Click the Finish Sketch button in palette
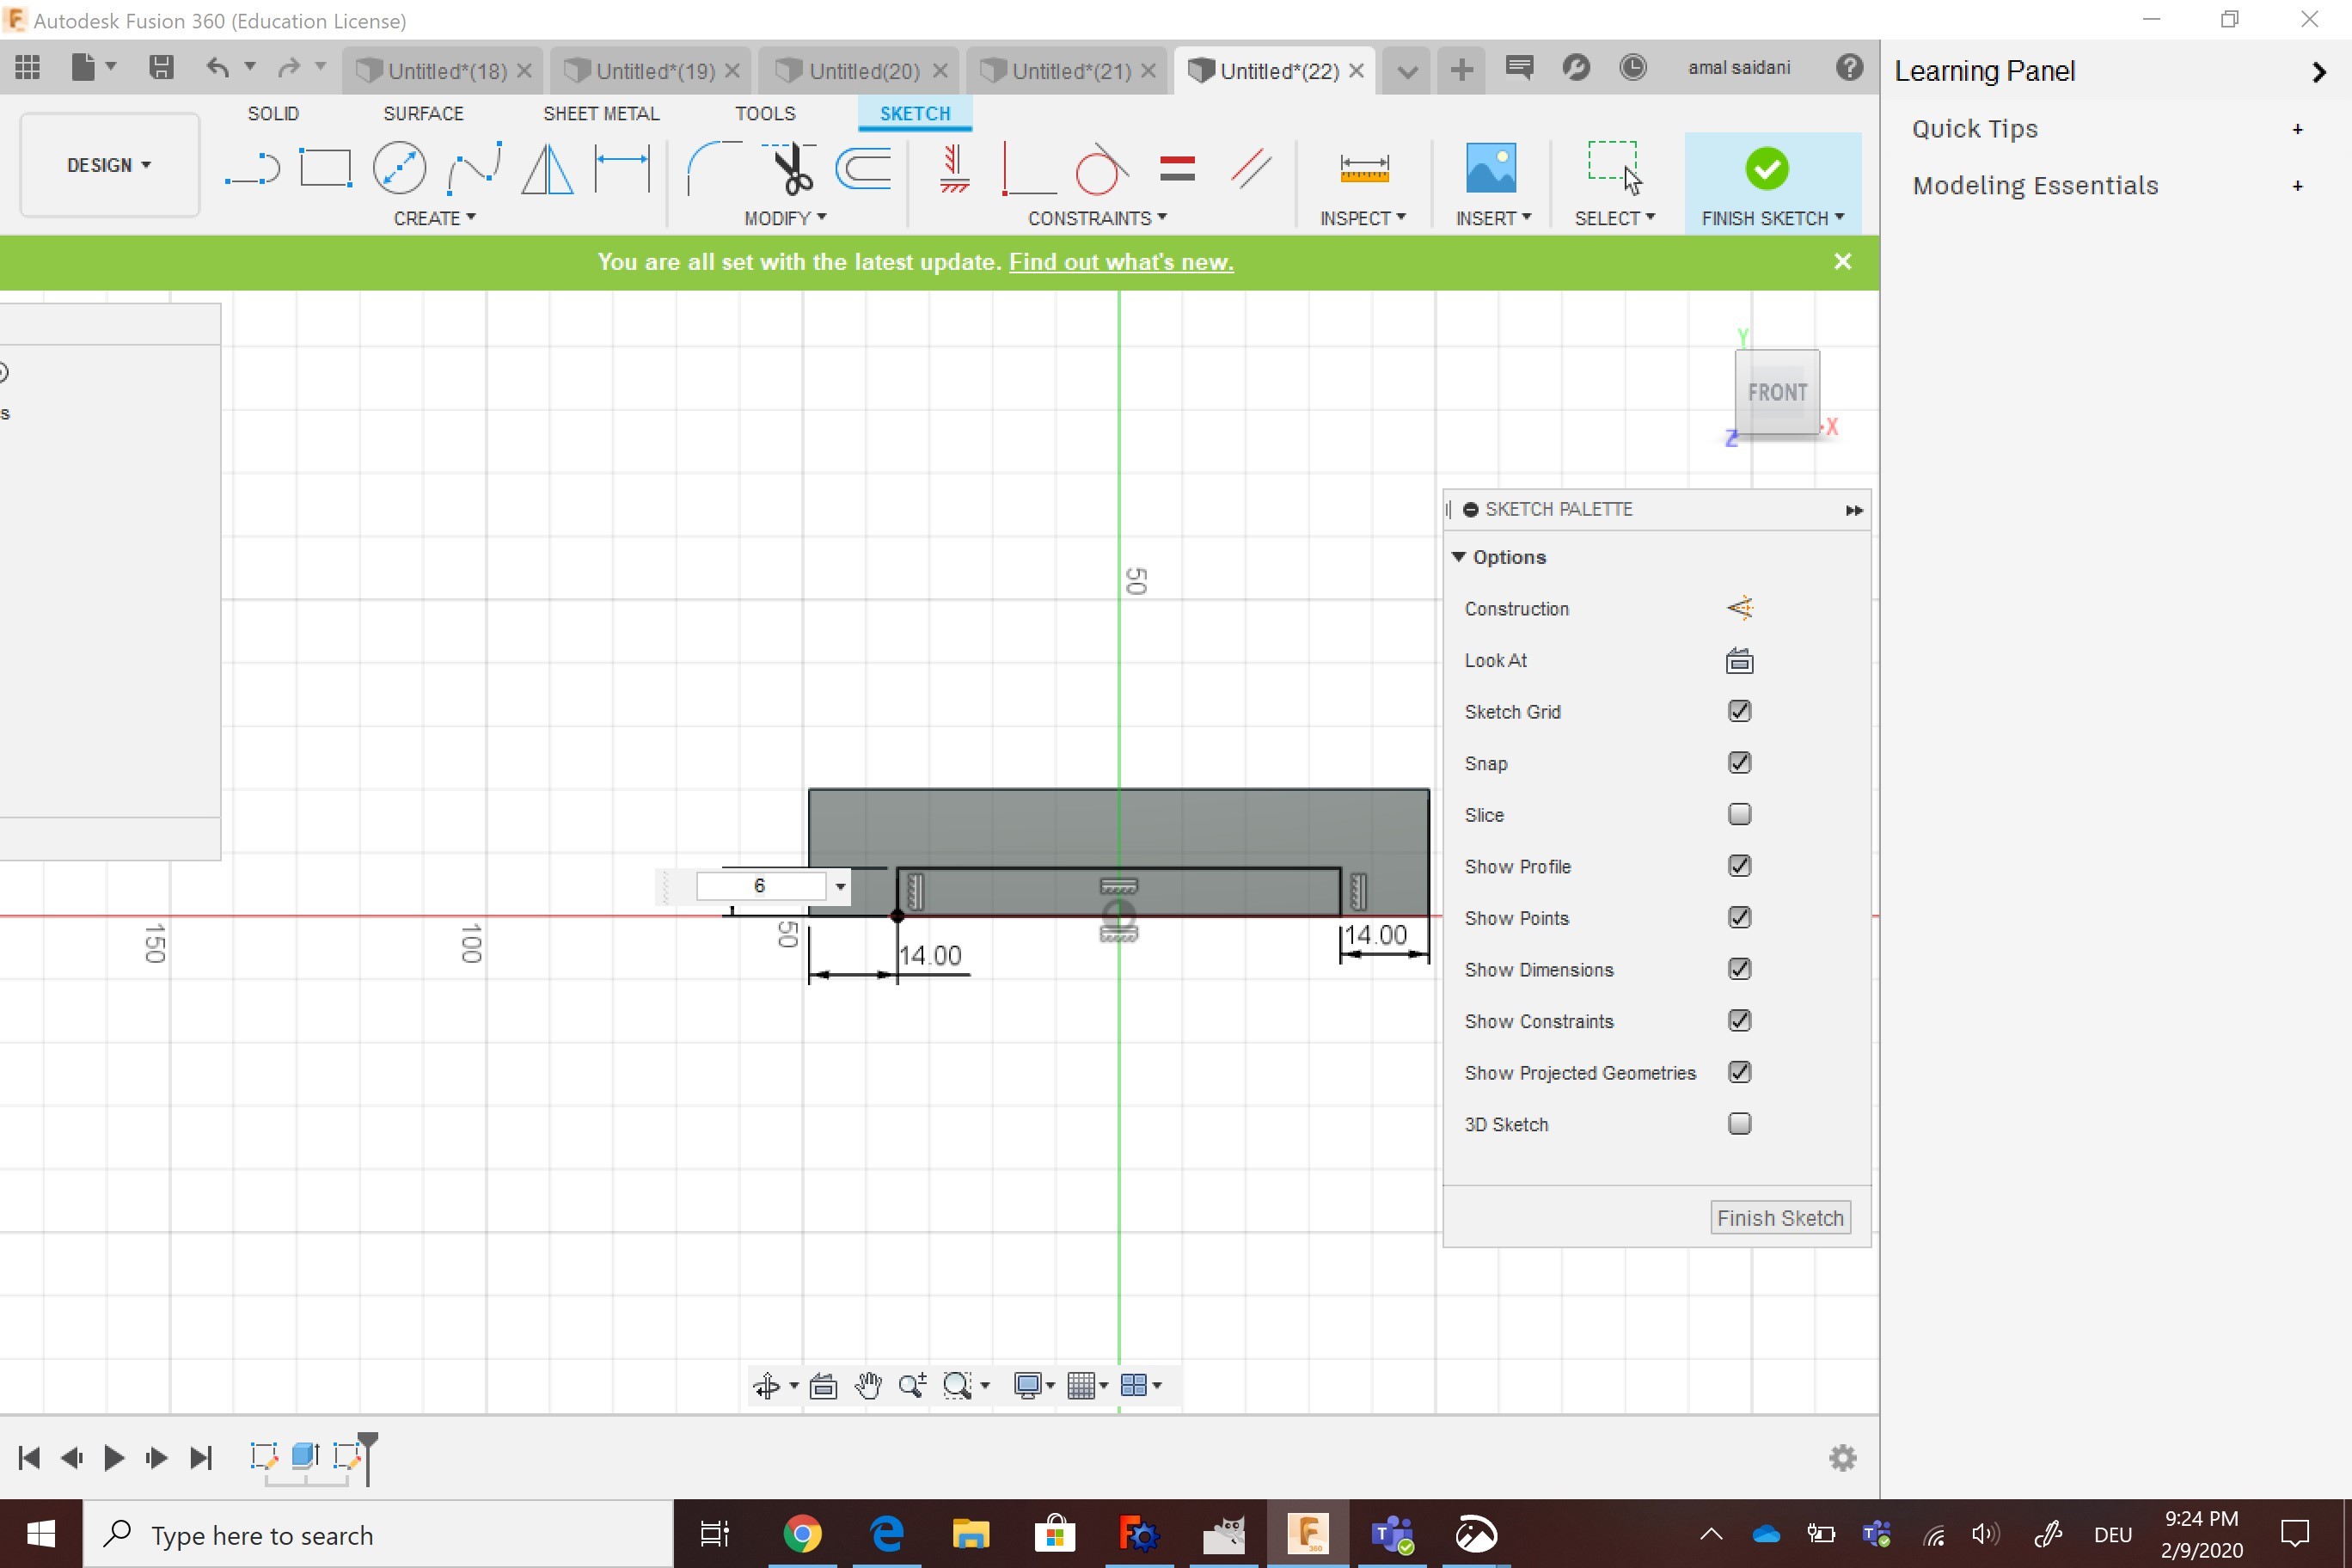 1779,1217
